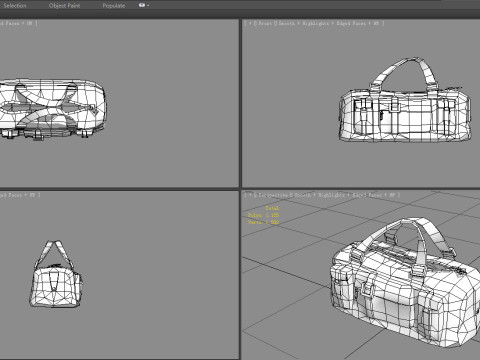Click the yellow Verts statistic text
This screenshot has width=480, height=360.
point(263,222)
